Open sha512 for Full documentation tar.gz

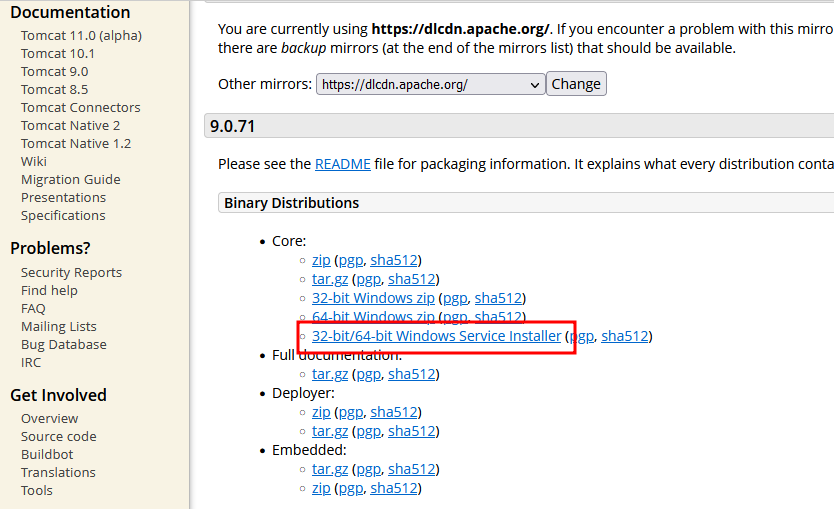[412, 375]
